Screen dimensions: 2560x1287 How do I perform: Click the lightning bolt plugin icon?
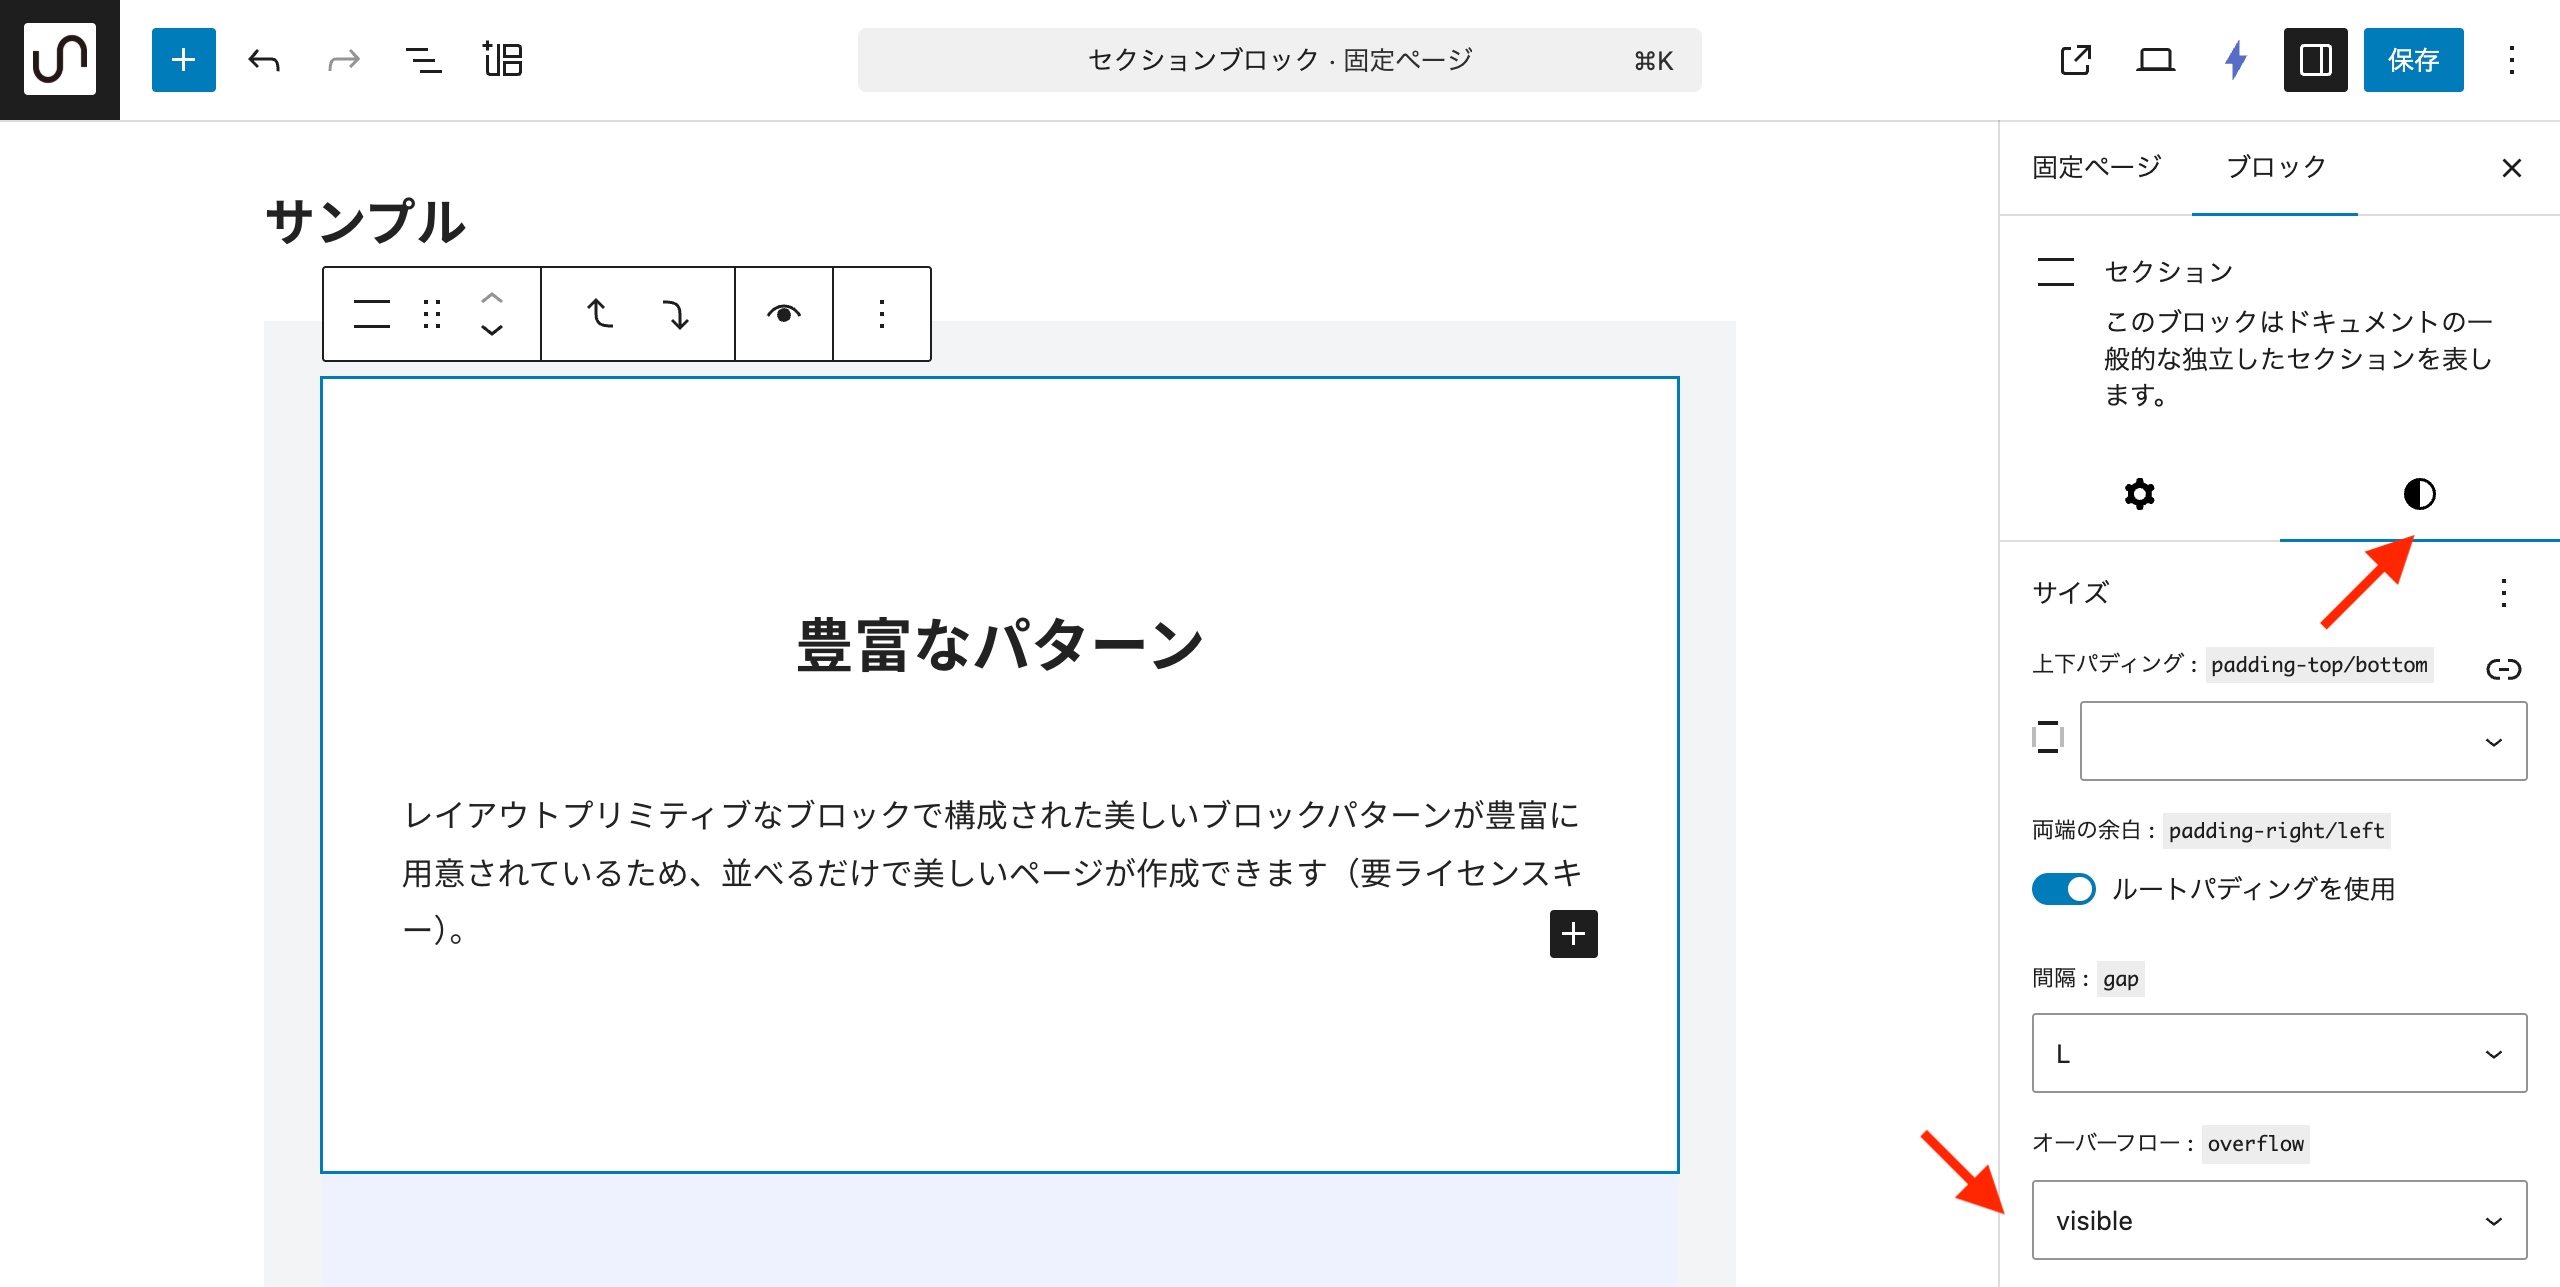[2236, 60]
